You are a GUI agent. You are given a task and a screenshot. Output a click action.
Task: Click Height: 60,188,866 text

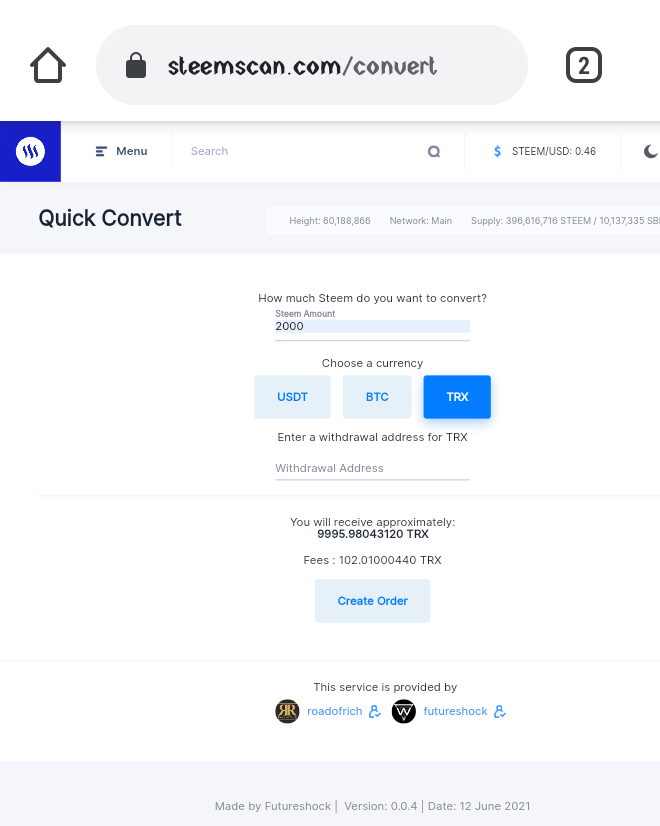pyautogui.click(x=330, y=221)
